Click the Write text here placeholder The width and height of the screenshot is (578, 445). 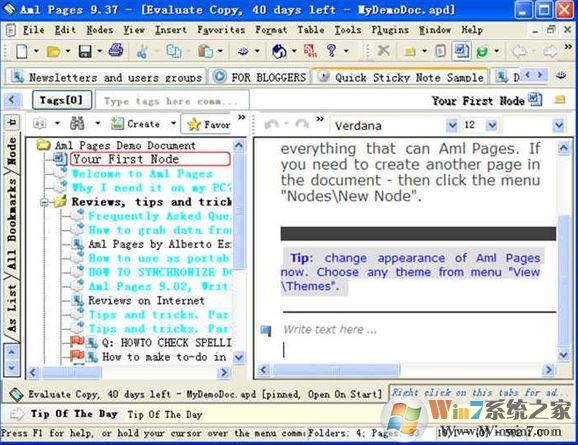tap(329, 329)
